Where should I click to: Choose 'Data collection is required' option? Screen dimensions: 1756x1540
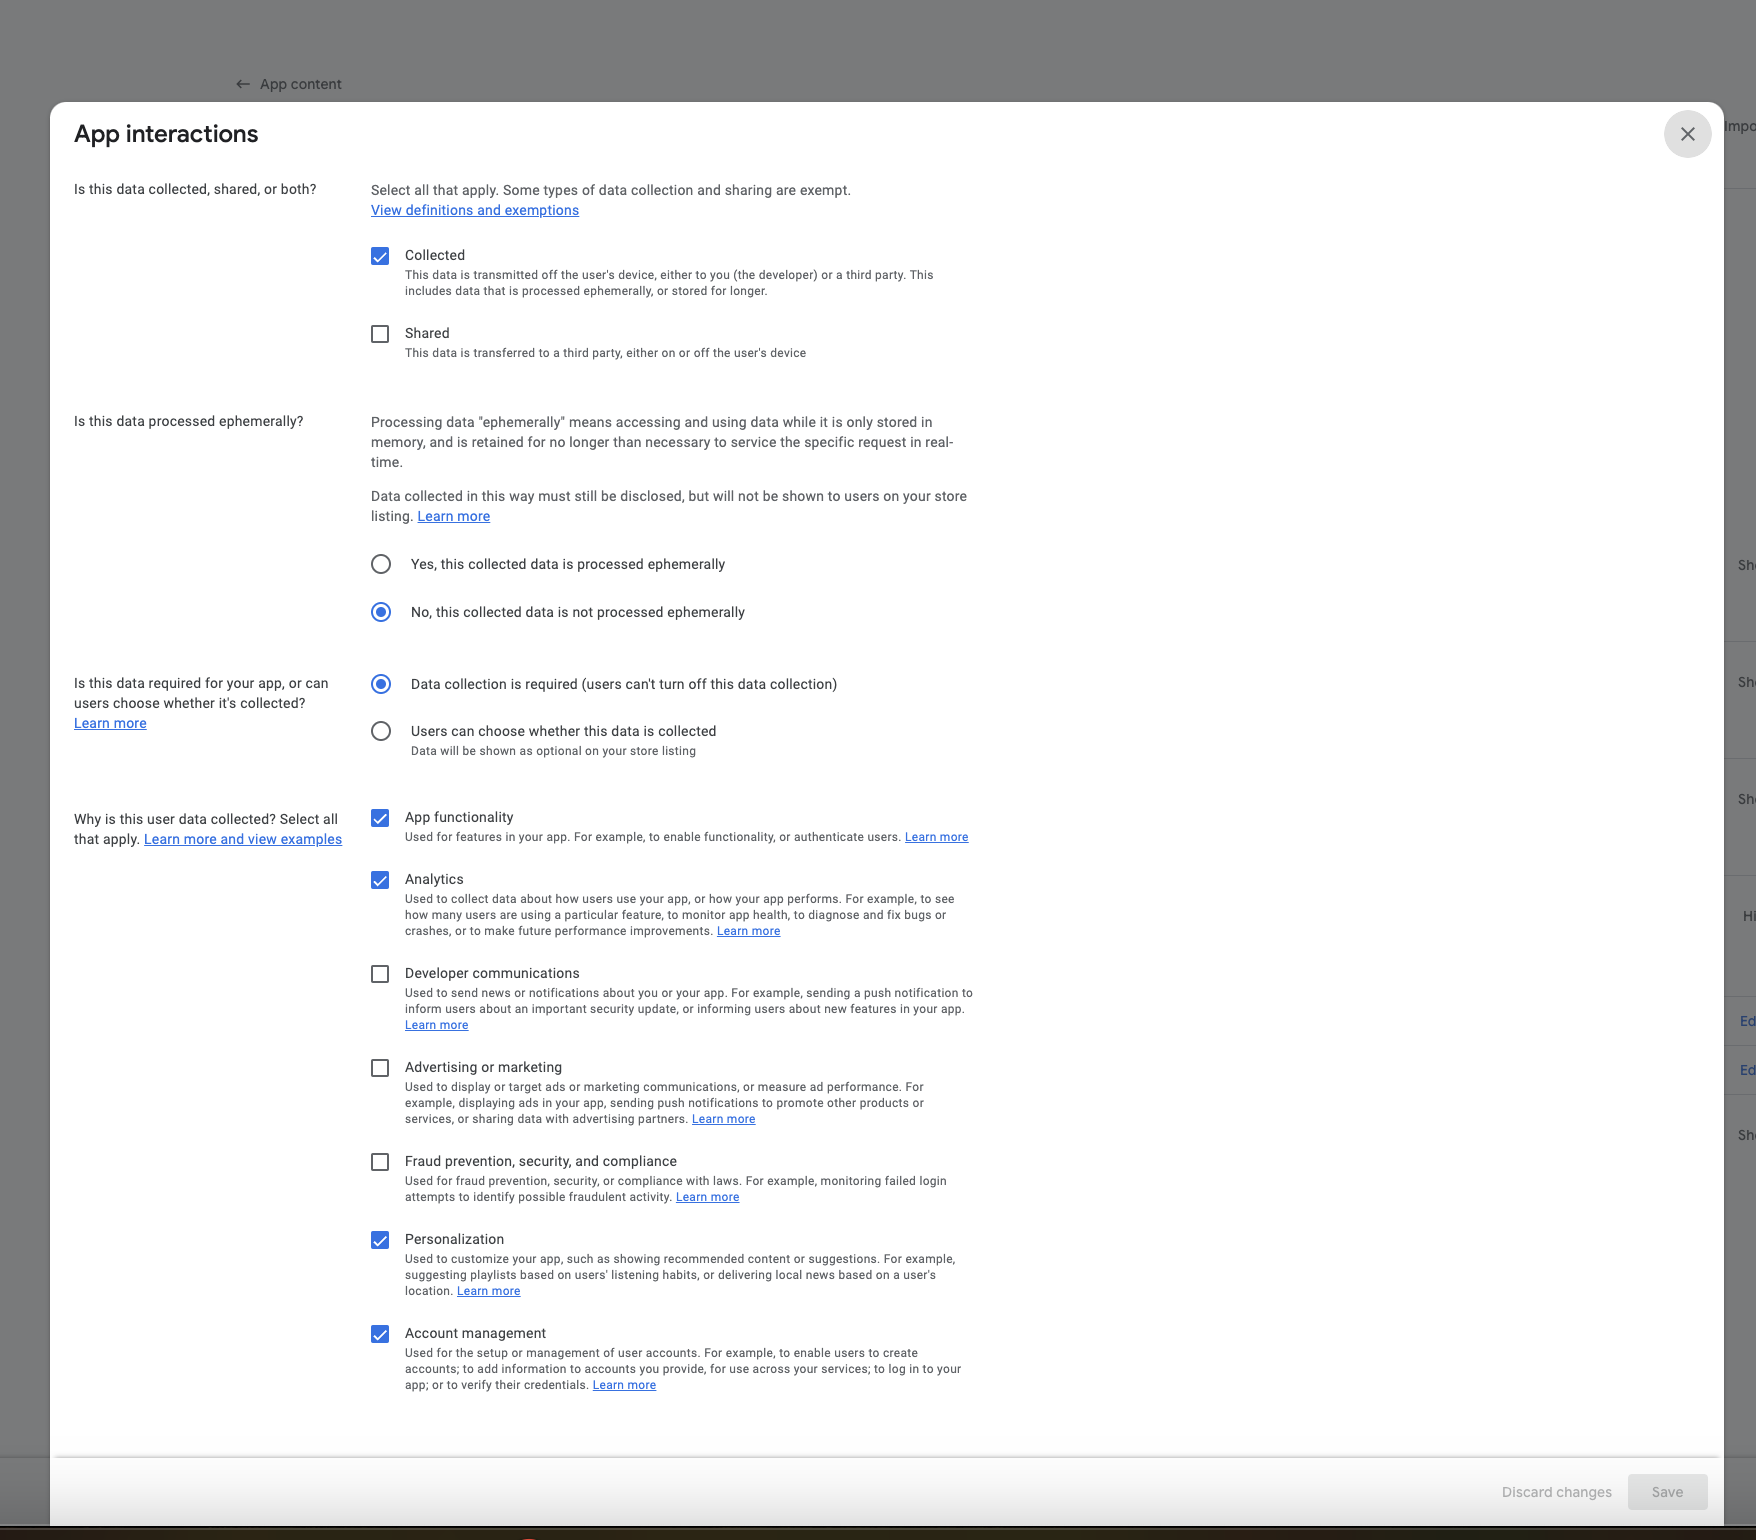pos(381,684)
